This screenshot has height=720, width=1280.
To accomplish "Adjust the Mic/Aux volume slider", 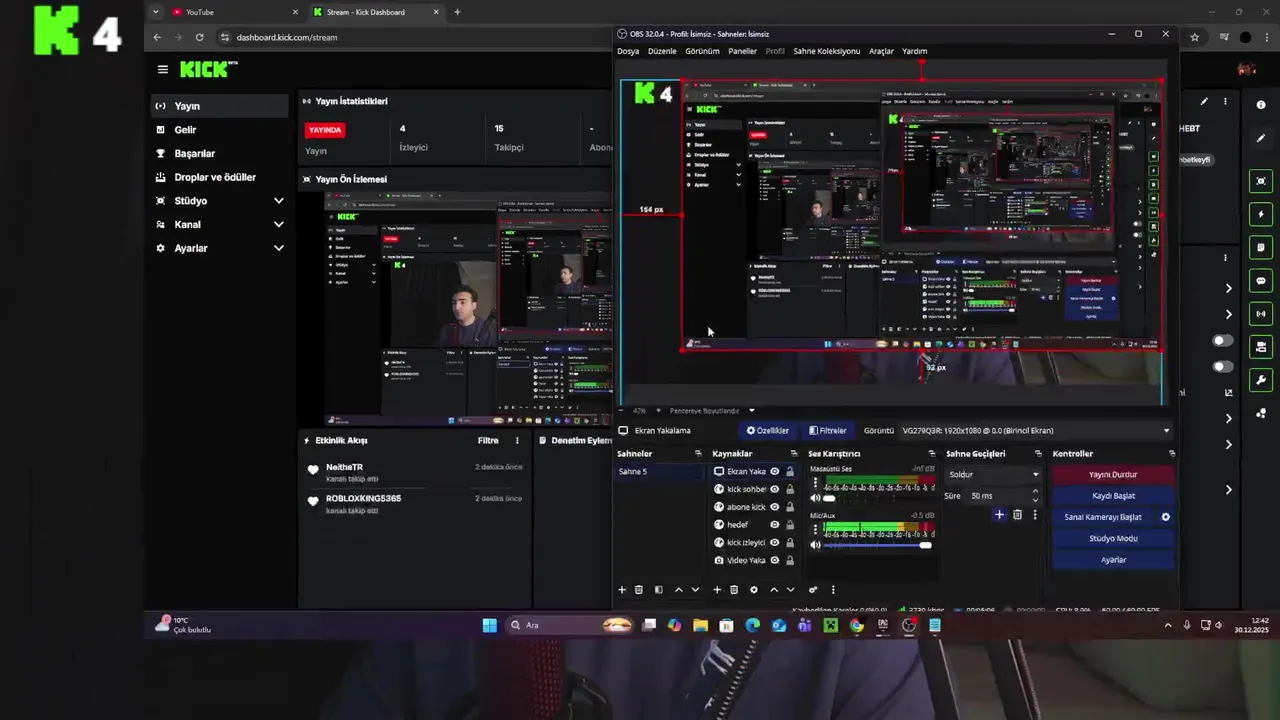I will 878,545.
